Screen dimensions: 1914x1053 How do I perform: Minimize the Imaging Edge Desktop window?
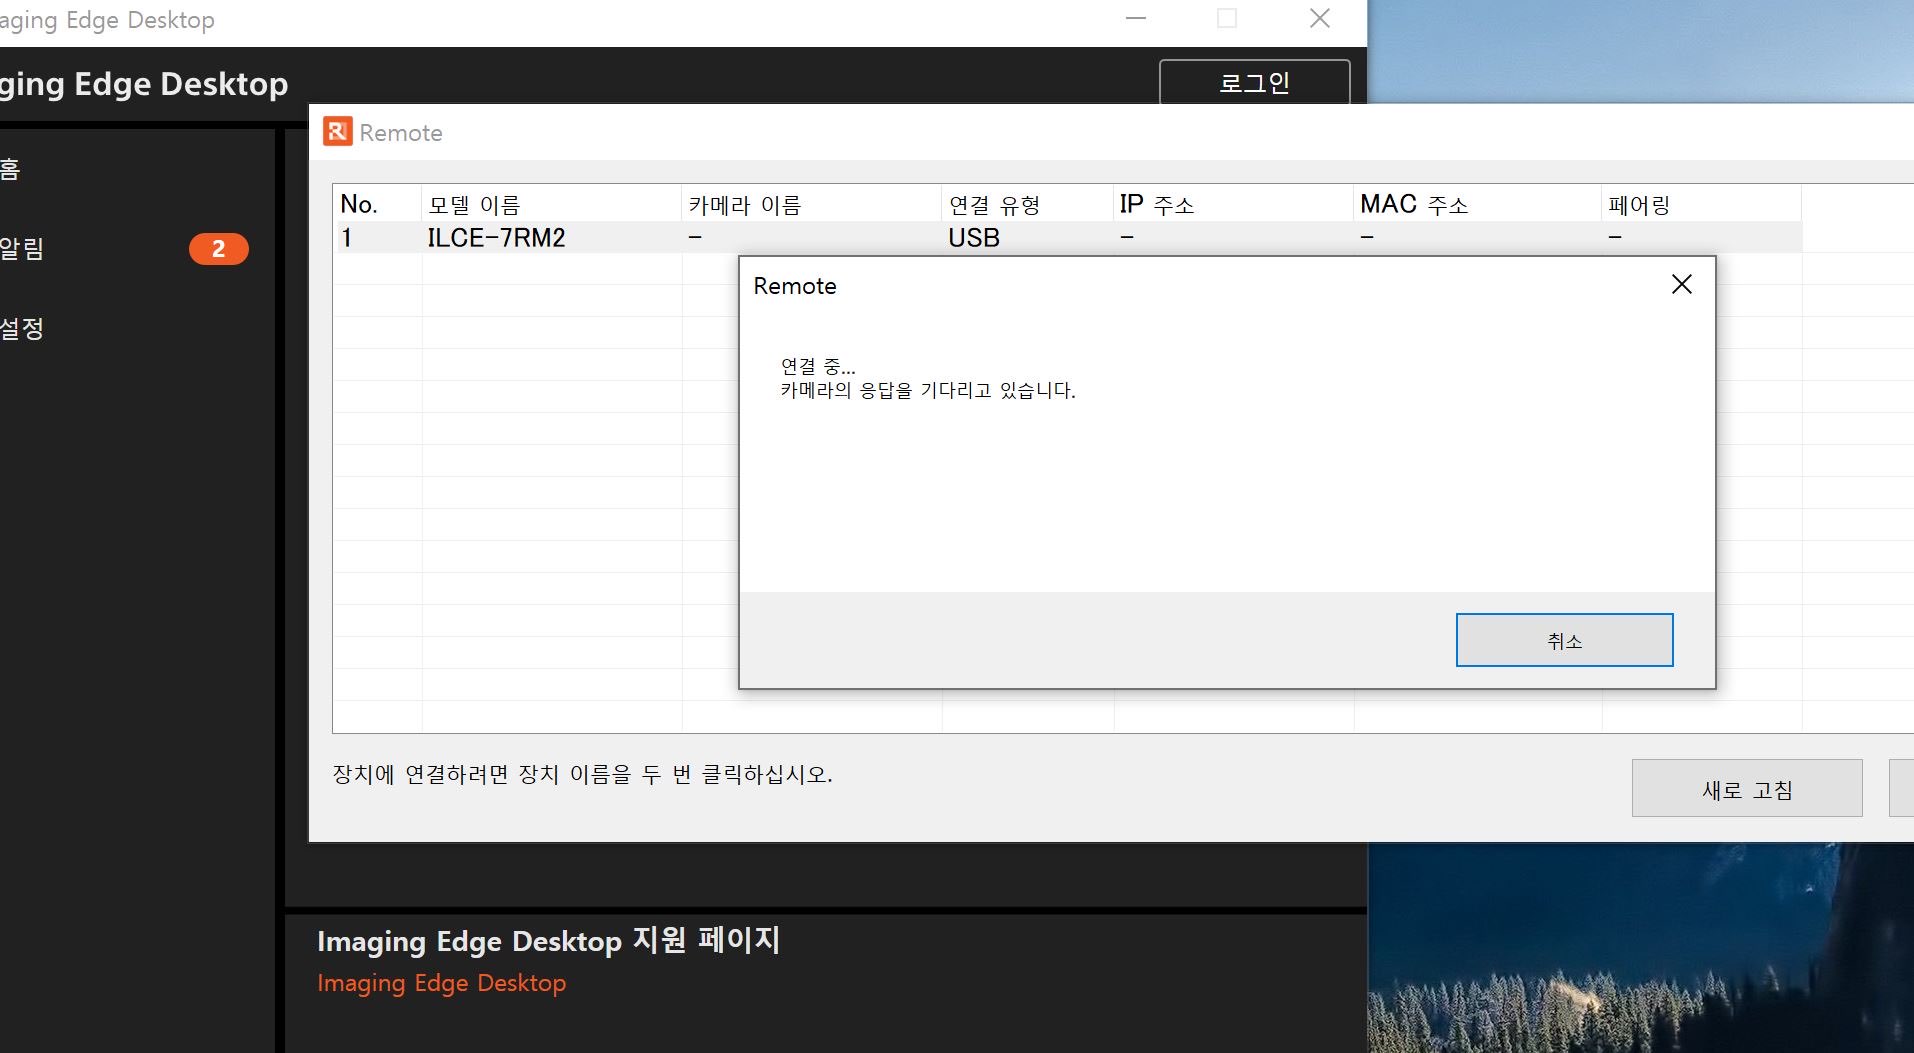coord(1135,18)
